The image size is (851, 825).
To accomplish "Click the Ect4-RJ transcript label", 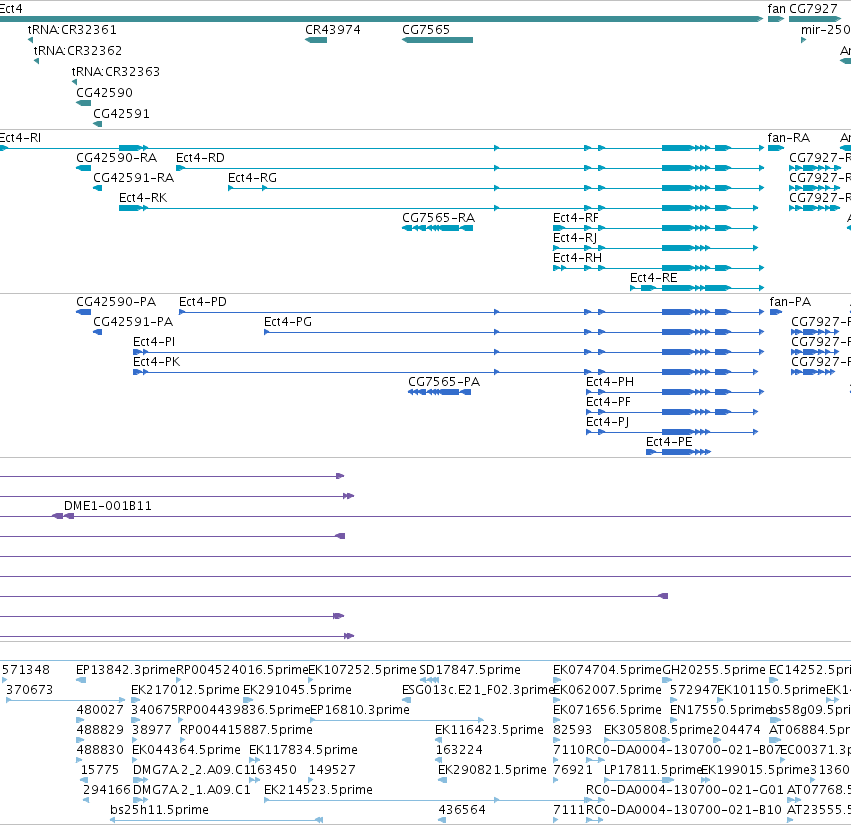I will 575,238.
